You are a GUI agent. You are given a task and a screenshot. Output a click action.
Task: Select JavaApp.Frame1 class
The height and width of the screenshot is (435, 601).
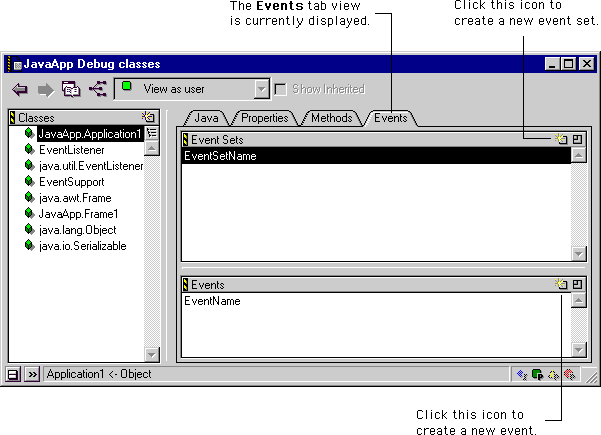coord(79,214)
